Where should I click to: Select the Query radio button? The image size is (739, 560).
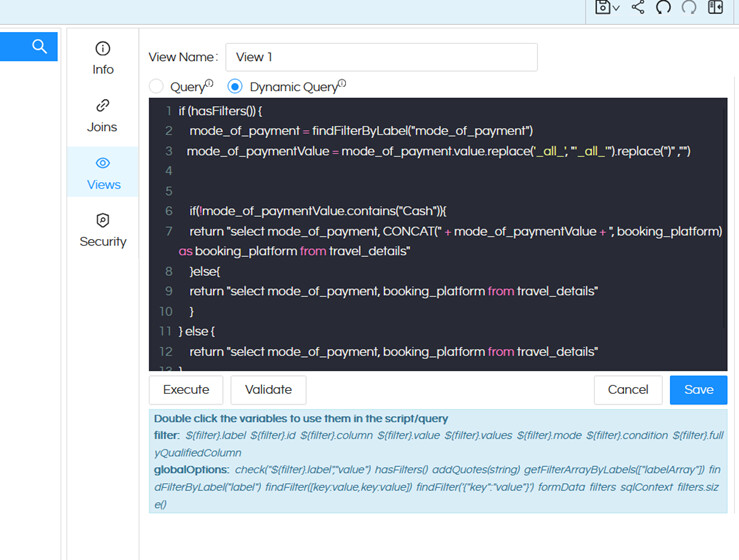[x=156, y=87]
